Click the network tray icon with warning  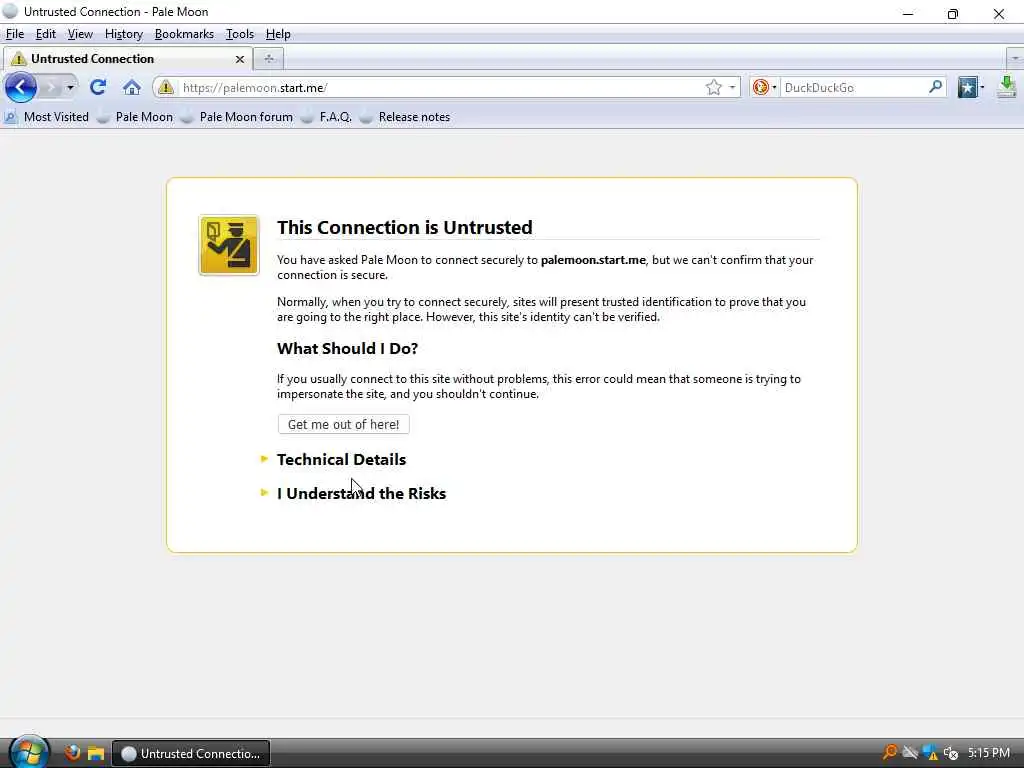pos(931,753)
